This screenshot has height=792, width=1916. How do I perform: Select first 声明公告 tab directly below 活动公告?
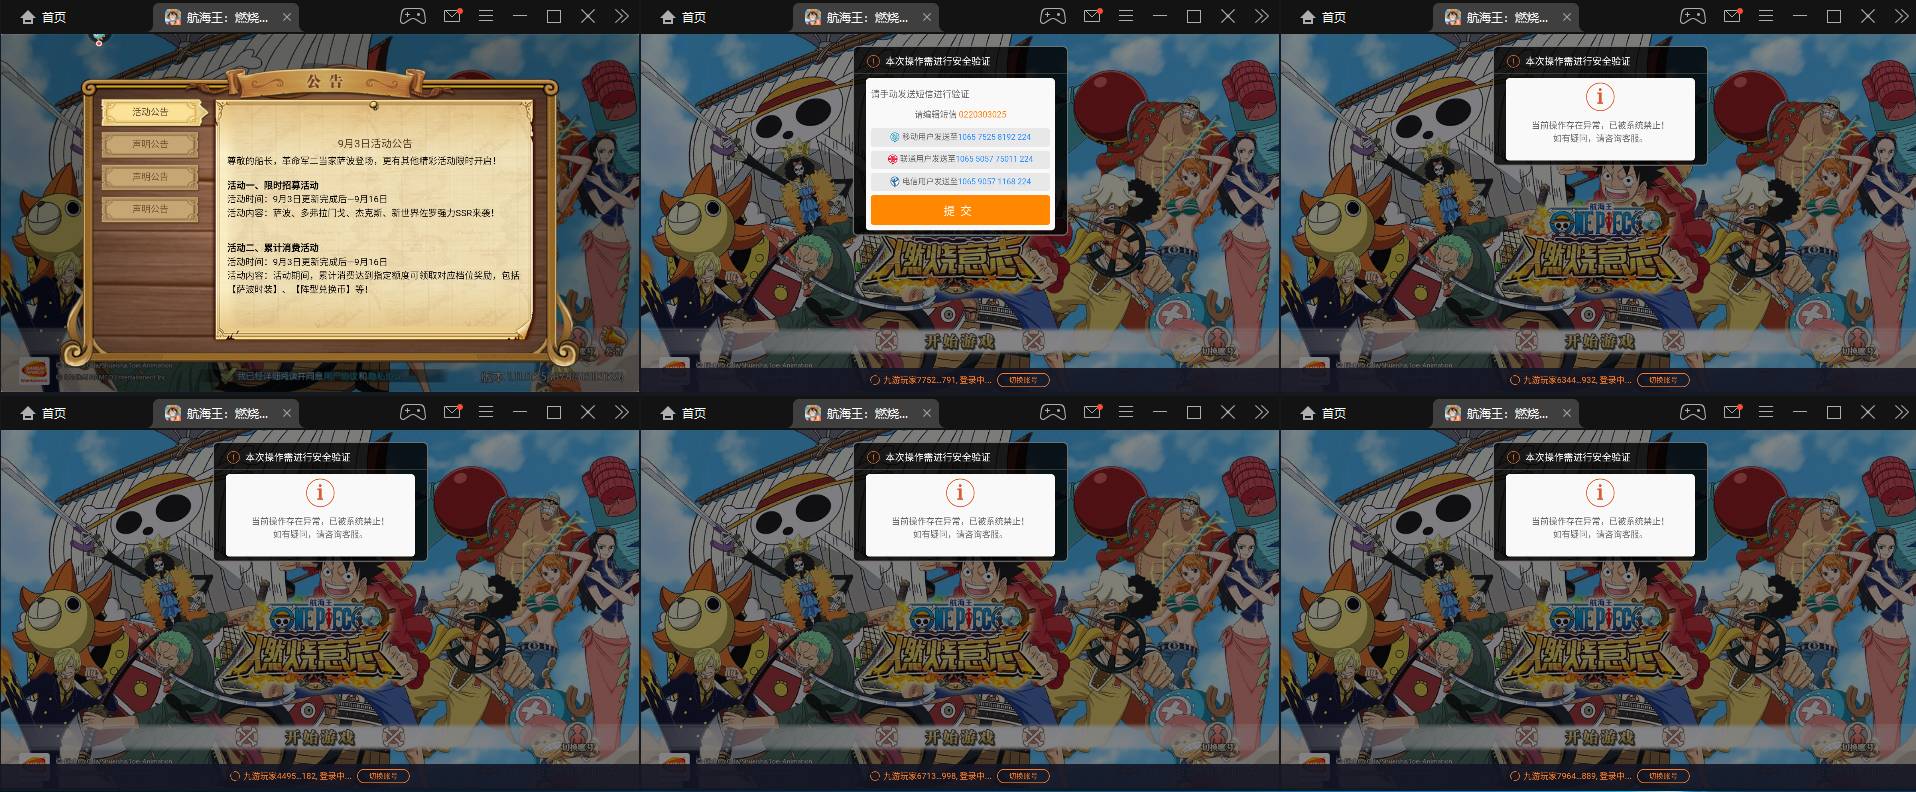point(151,144)
